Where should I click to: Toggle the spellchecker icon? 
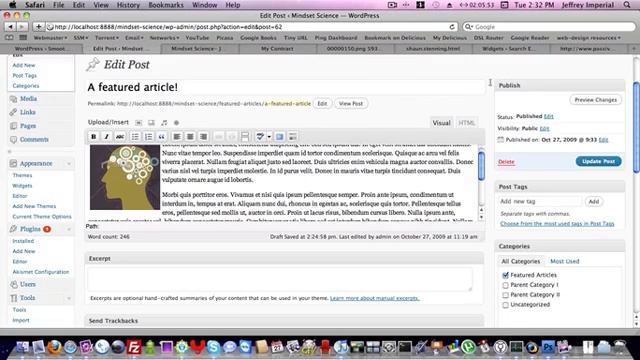(260, 137)
